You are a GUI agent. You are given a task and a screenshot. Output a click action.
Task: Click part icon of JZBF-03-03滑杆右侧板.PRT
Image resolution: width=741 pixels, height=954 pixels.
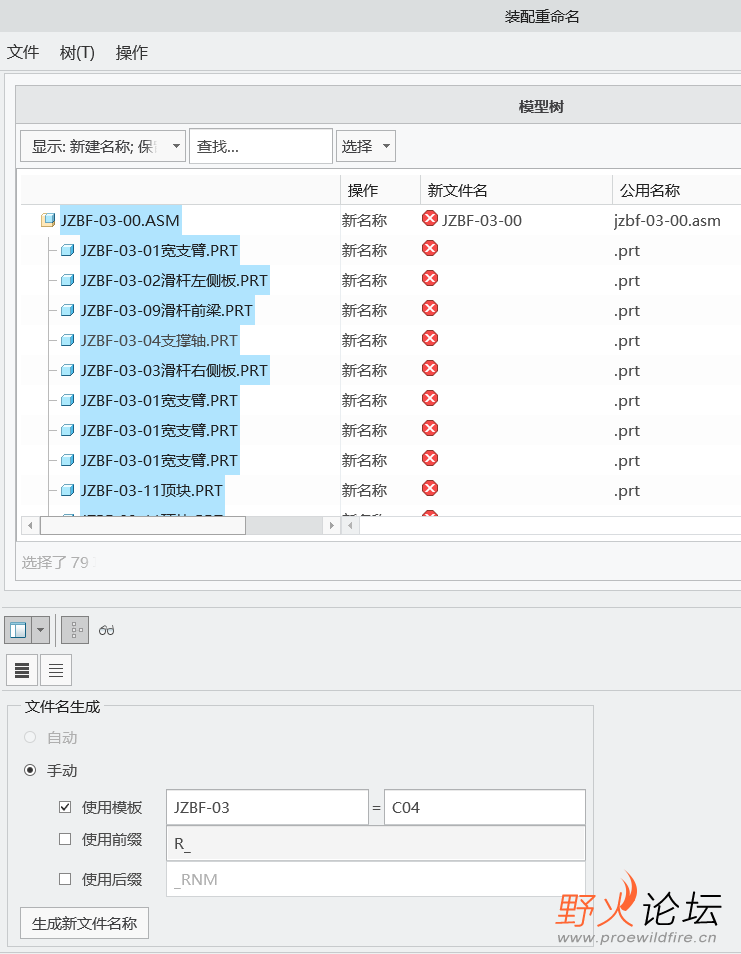pos(68,370)
